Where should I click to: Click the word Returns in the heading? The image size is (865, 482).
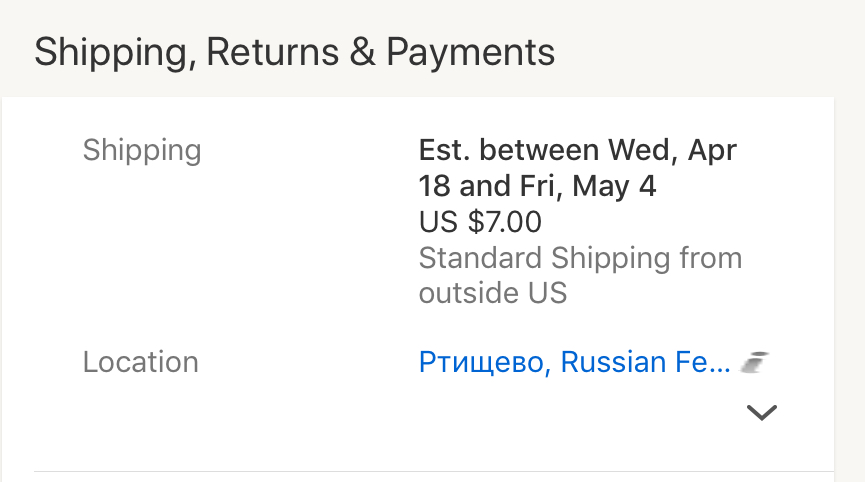coord(273,52)
